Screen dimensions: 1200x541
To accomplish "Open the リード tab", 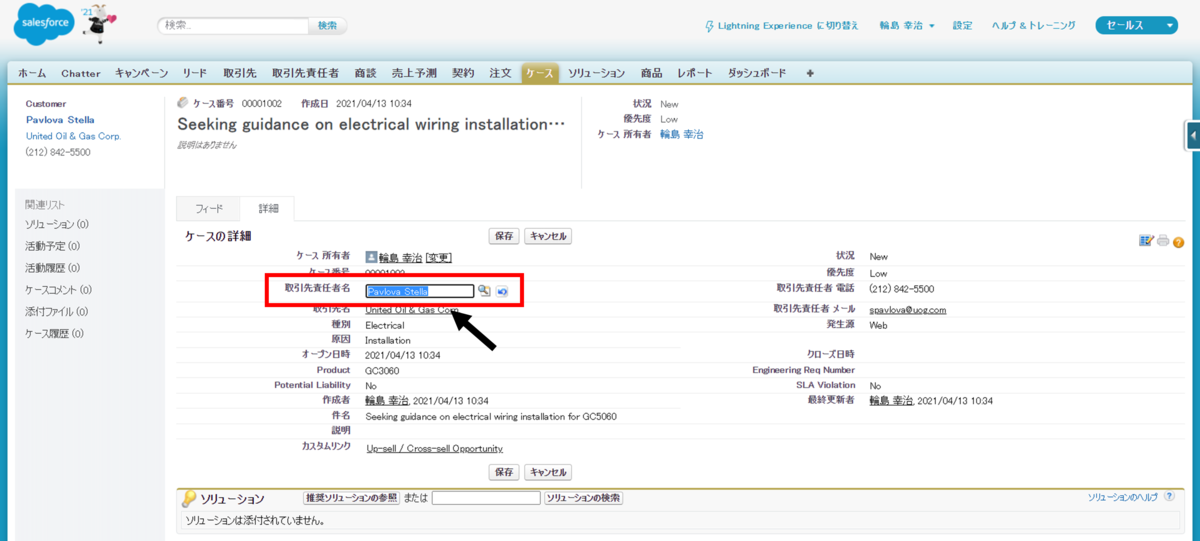I will [x=195, y=73].
